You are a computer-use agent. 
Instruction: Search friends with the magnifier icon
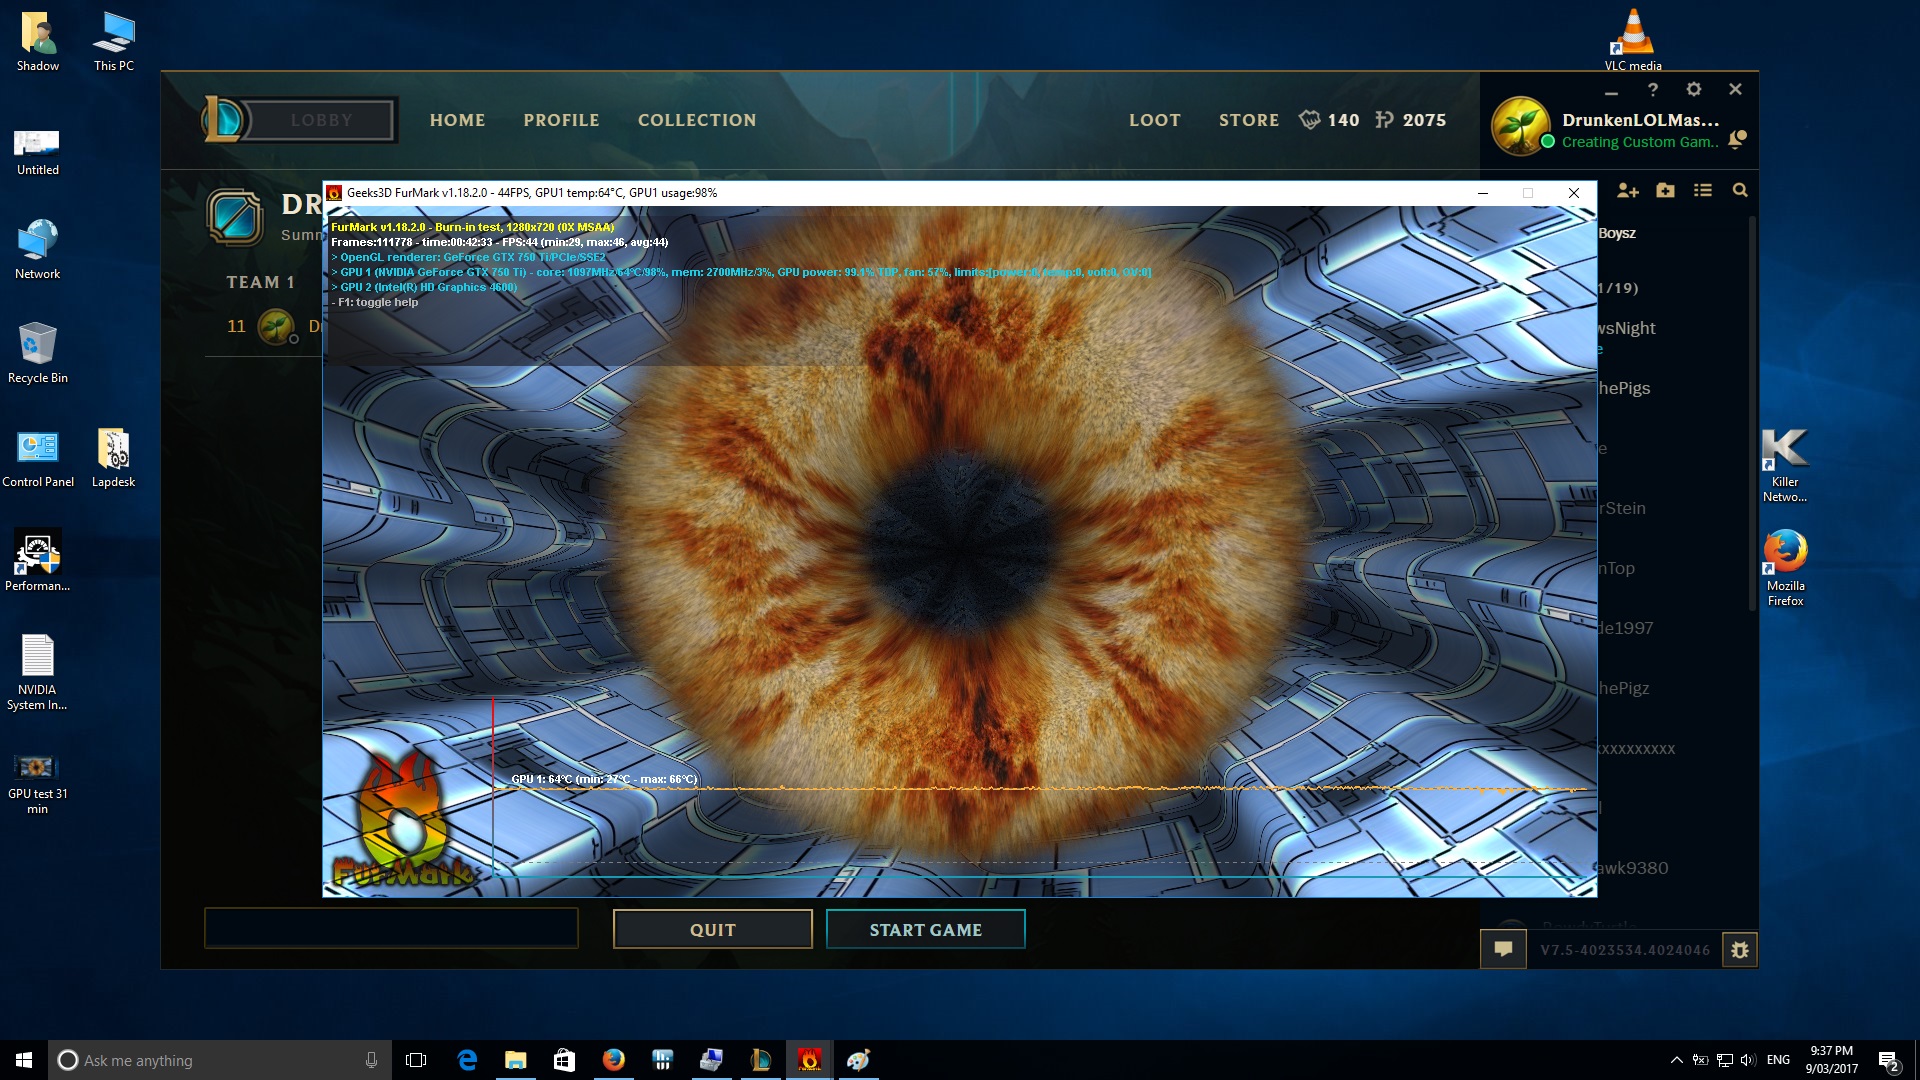pyautogui.click(x=1740, y=190)
